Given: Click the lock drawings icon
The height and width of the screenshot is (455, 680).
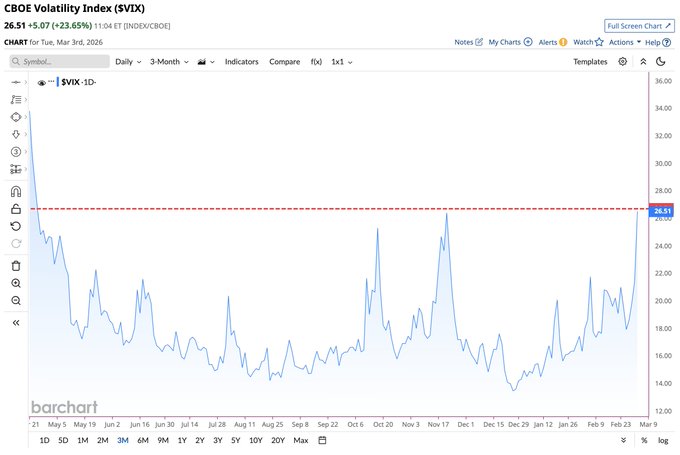Looking at the screenshot, I should (15, 209).
